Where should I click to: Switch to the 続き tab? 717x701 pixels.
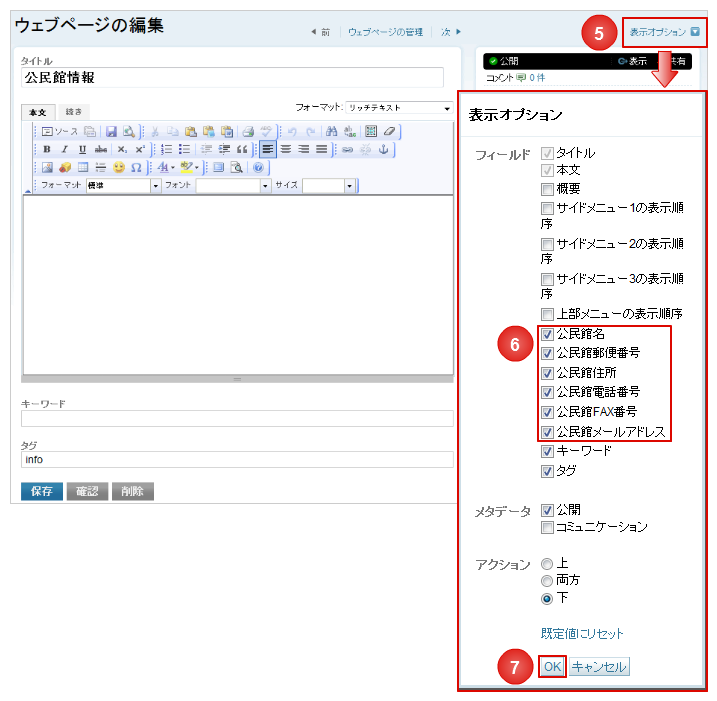74,112
